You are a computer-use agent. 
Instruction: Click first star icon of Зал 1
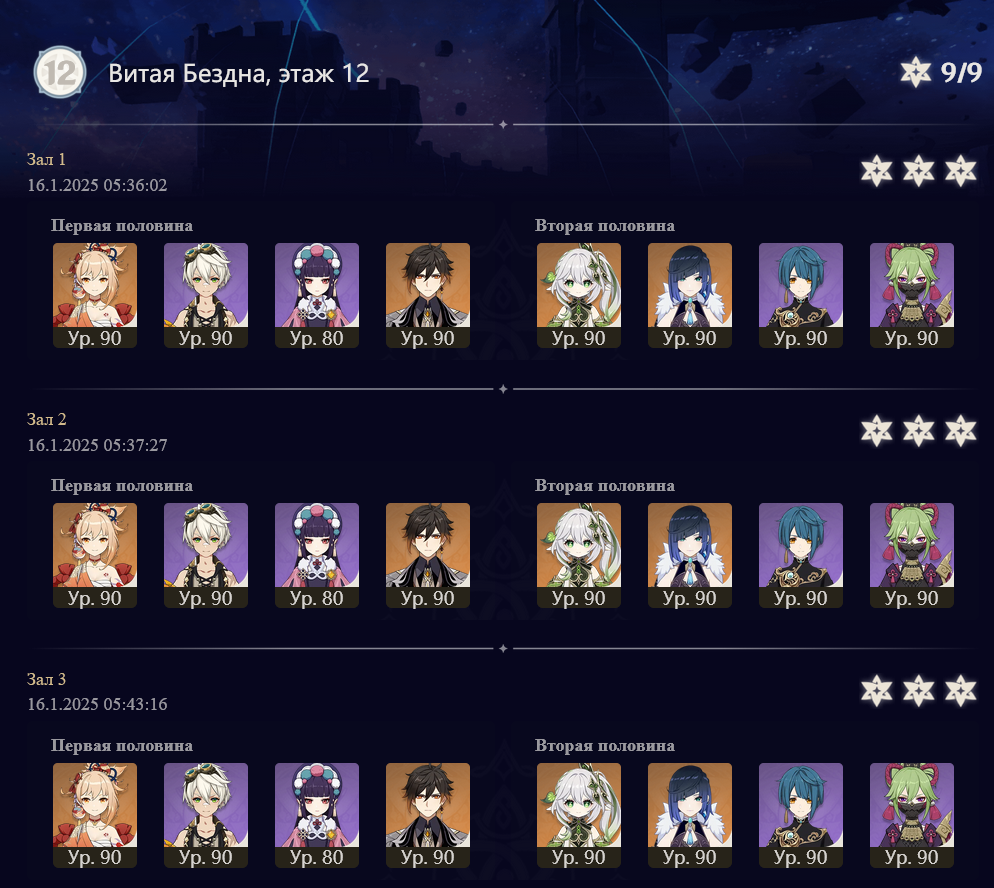877,171
